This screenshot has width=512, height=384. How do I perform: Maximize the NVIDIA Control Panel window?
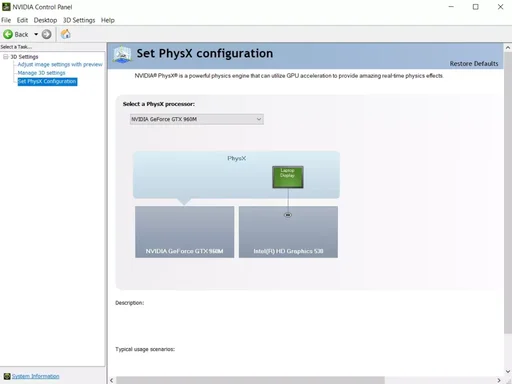point(476,7)
